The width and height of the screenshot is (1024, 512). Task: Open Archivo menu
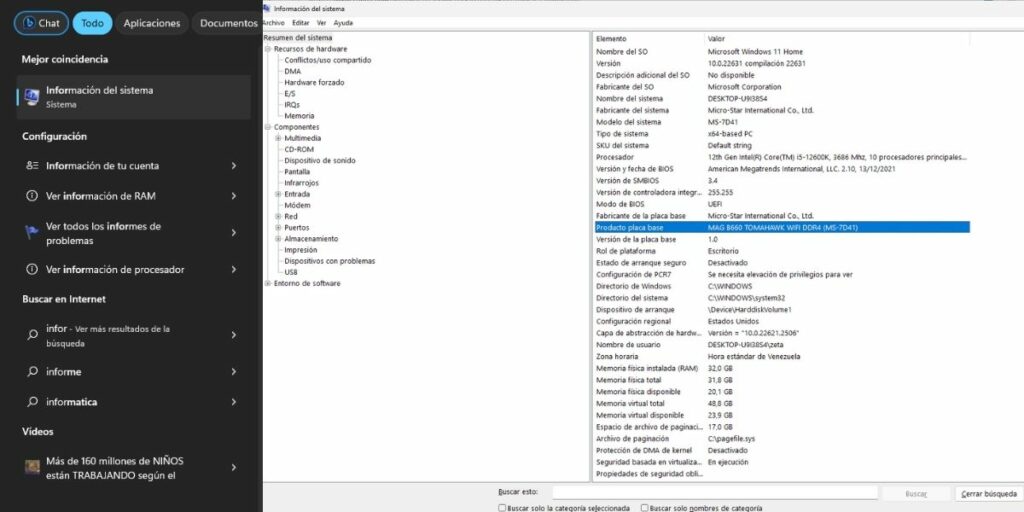point(274,23)
